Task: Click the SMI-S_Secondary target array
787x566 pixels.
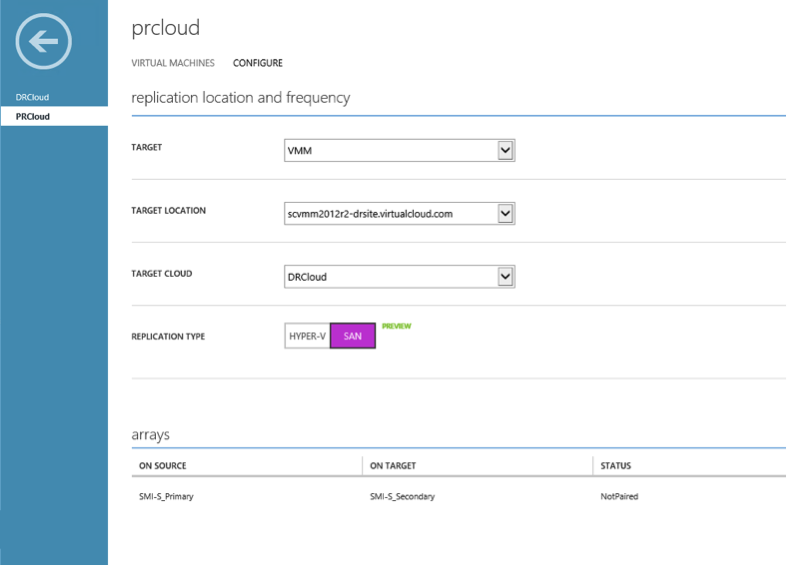Action: tap(402, 496)
